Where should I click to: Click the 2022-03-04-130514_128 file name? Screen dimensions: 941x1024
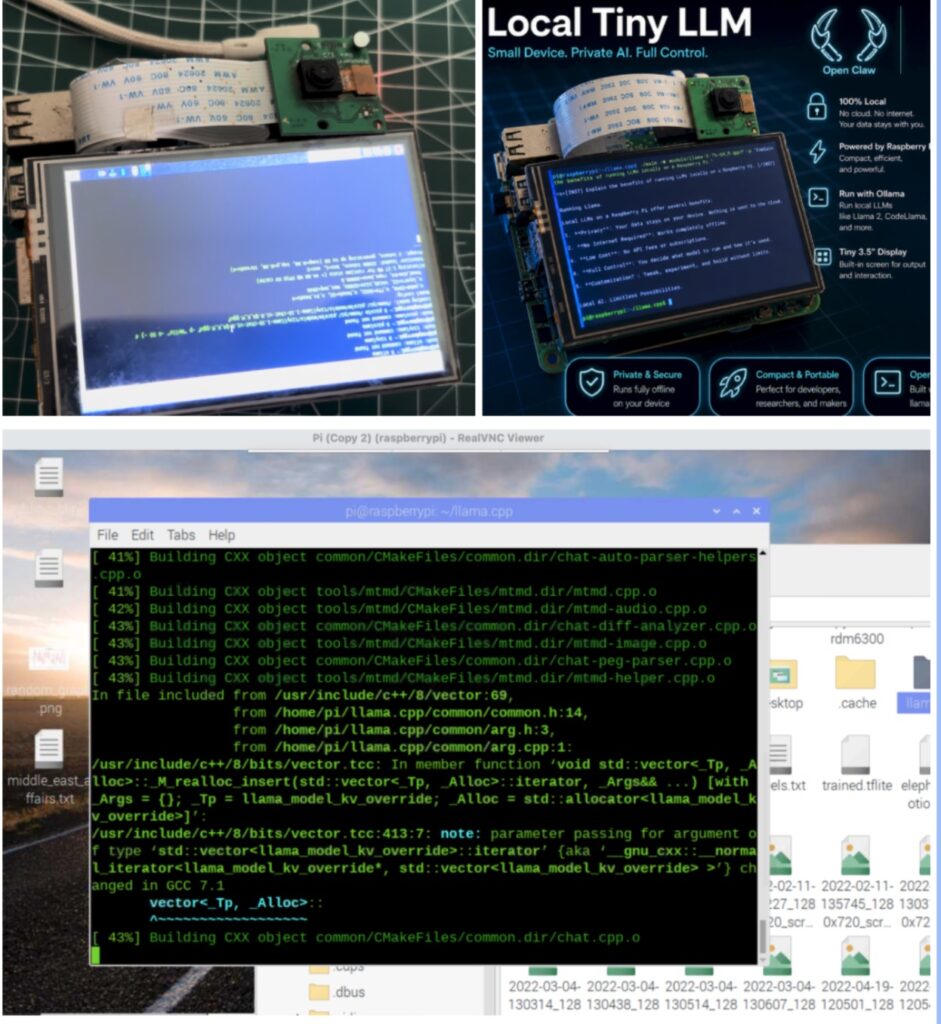coord(701,995)
